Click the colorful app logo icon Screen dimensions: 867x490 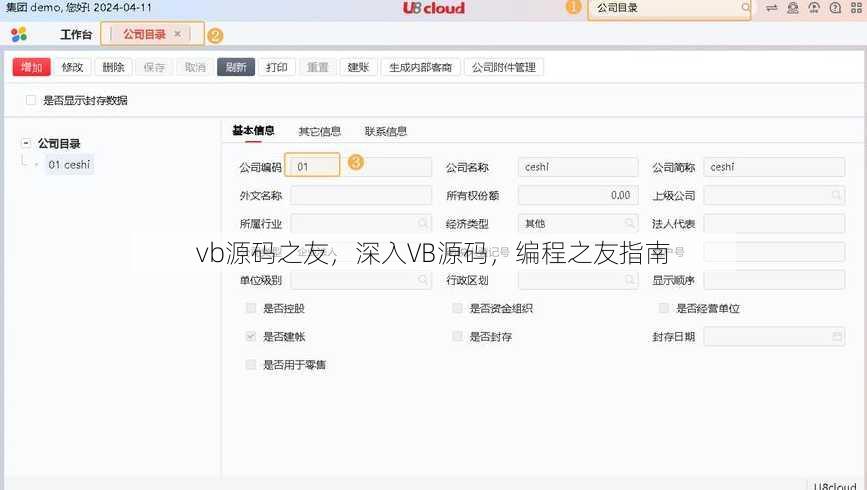(19, 34)
